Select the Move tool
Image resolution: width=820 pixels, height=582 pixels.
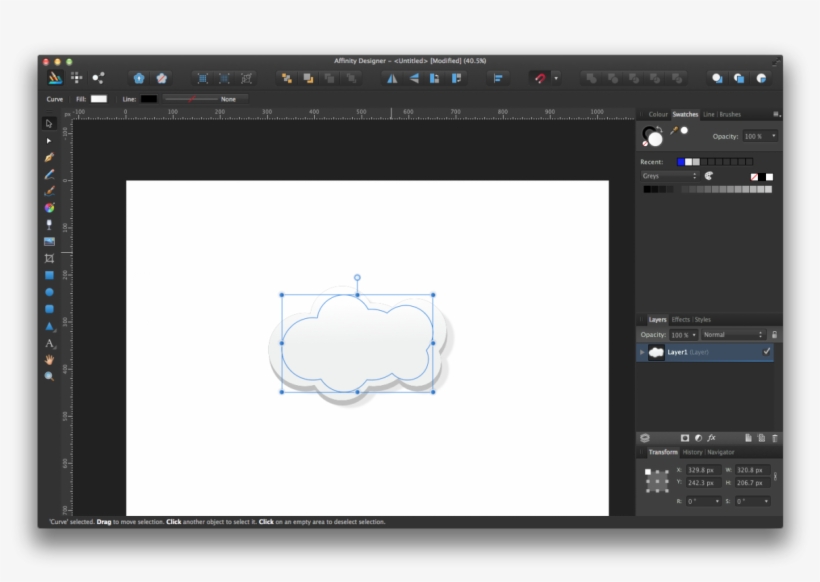pyautogui.click(x=47, y=124)
